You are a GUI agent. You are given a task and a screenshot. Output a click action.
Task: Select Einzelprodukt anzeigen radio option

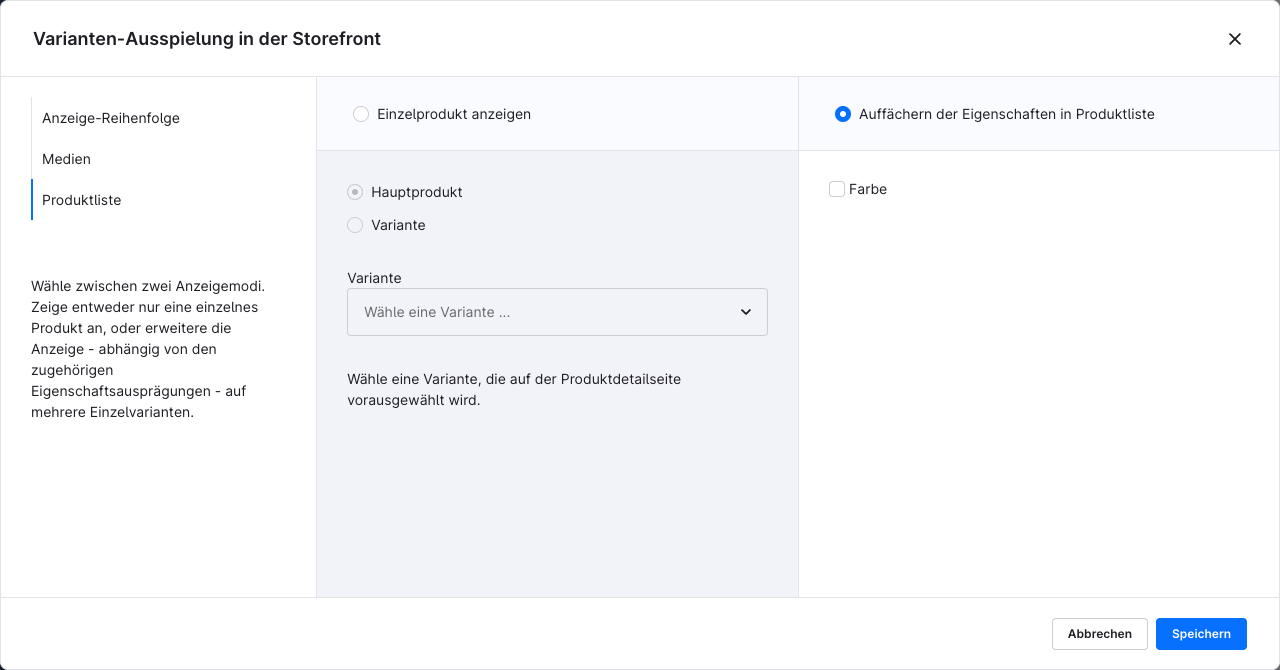click(x=361, y=114)
